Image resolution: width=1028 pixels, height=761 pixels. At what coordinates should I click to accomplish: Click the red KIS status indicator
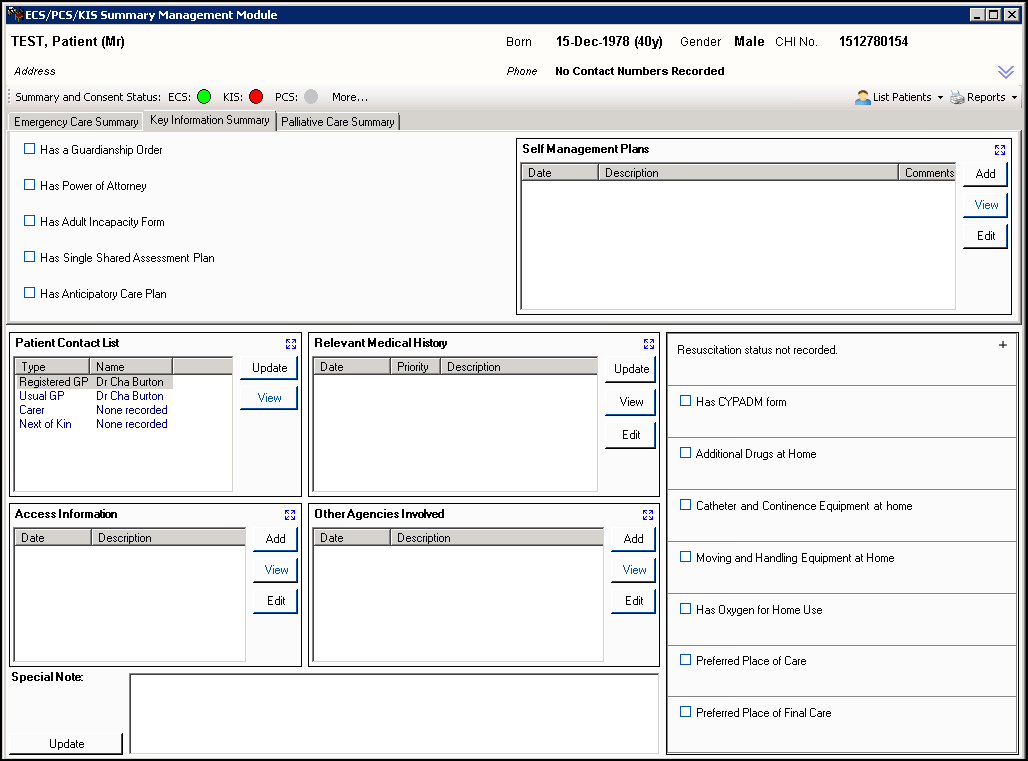coord(256,97)
